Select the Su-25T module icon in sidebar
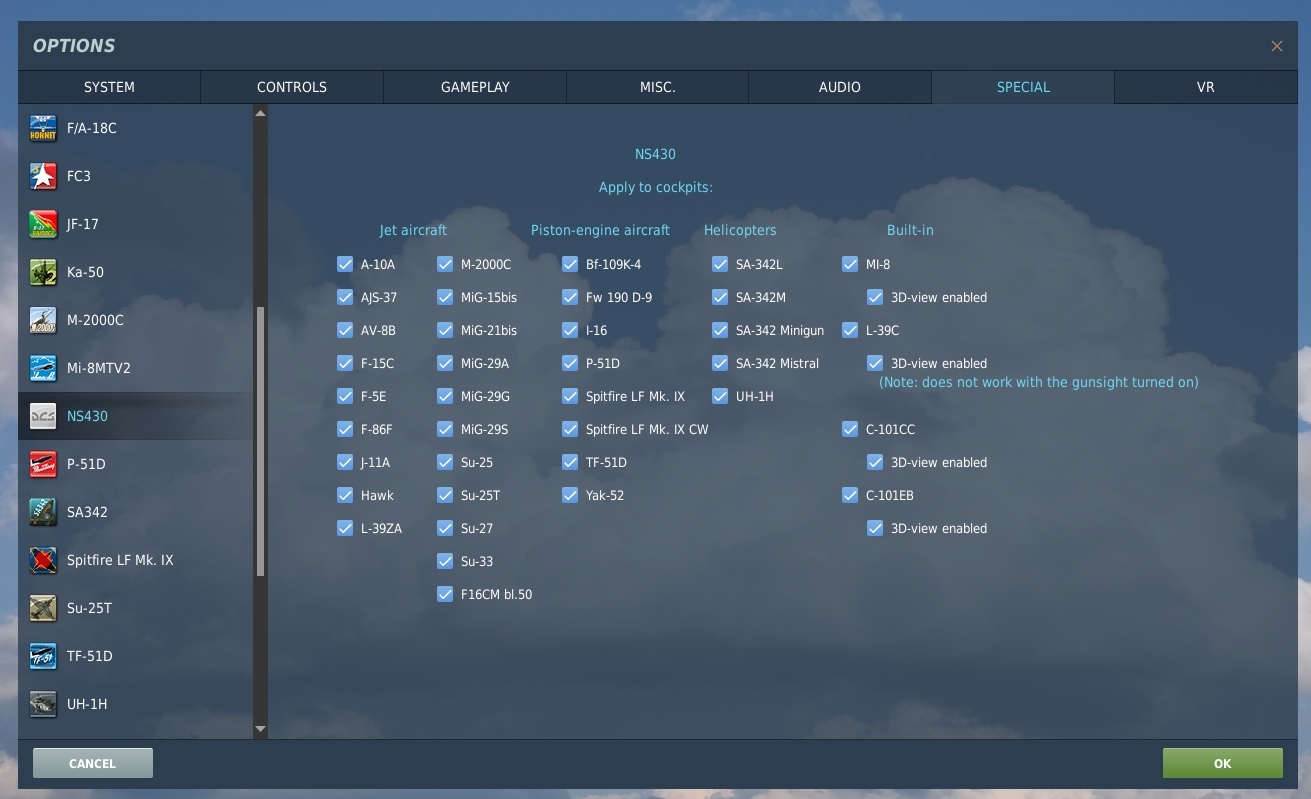The height and width of the screenshot is (799, 1311). (x=43, y=608)
